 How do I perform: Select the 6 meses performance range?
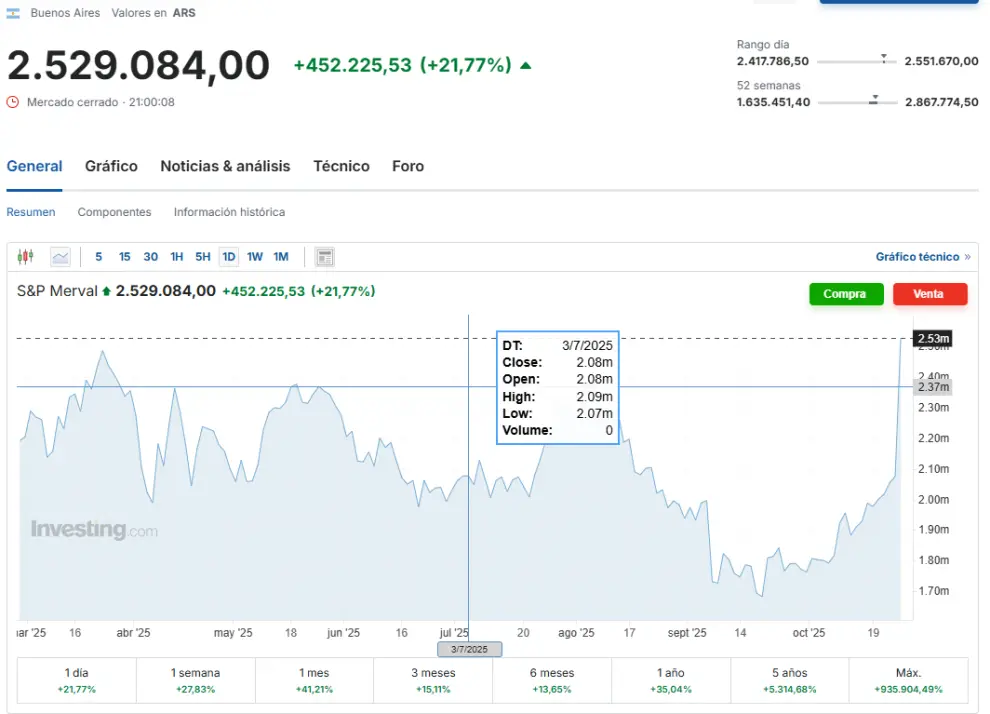(552, 680)
